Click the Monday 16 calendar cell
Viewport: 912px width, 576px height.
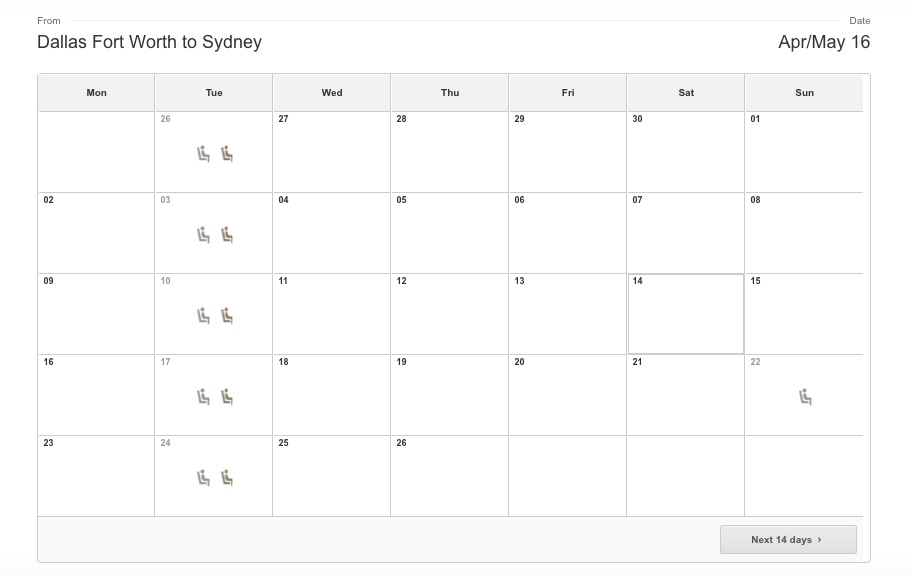tap(97, 394)
